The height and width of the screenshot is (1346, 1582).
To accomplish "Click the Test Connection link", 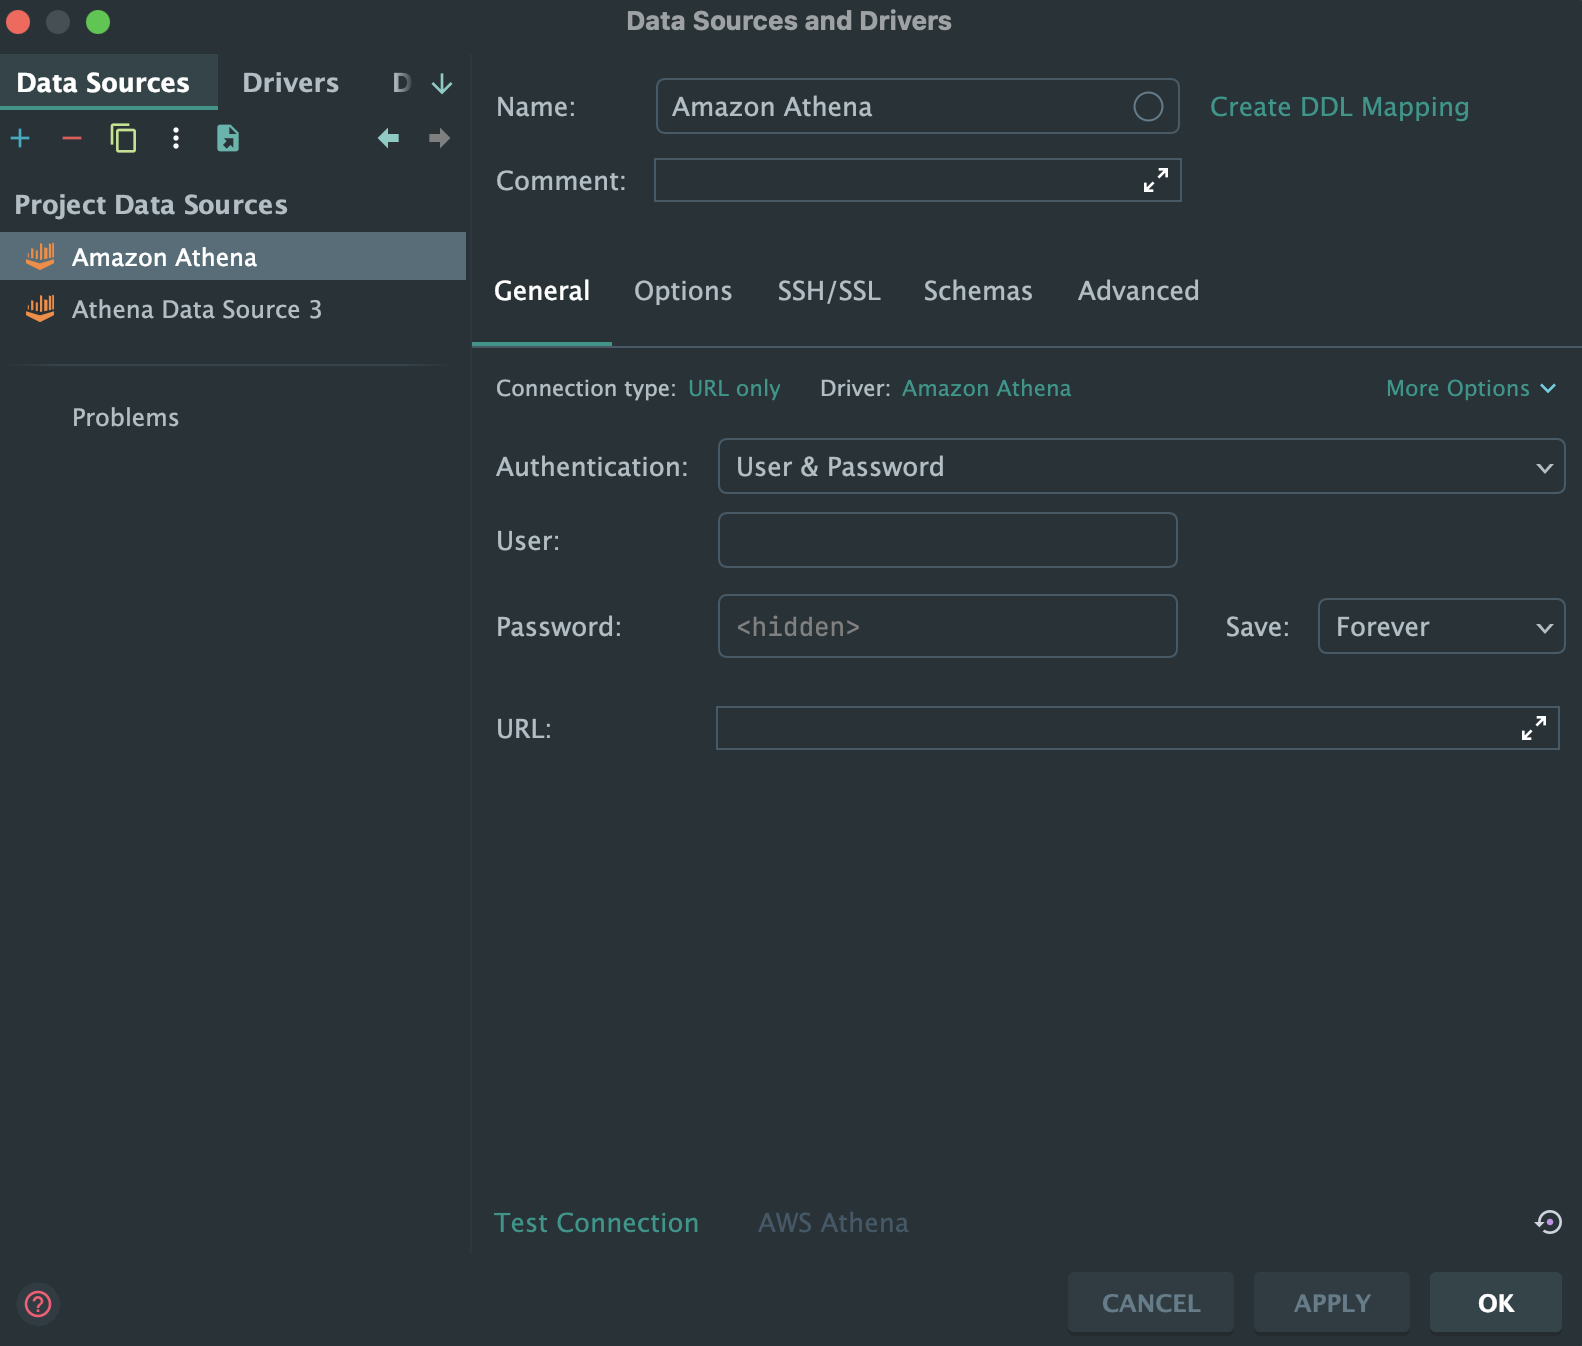I will pyautogui.click(x=596, y=1223).
